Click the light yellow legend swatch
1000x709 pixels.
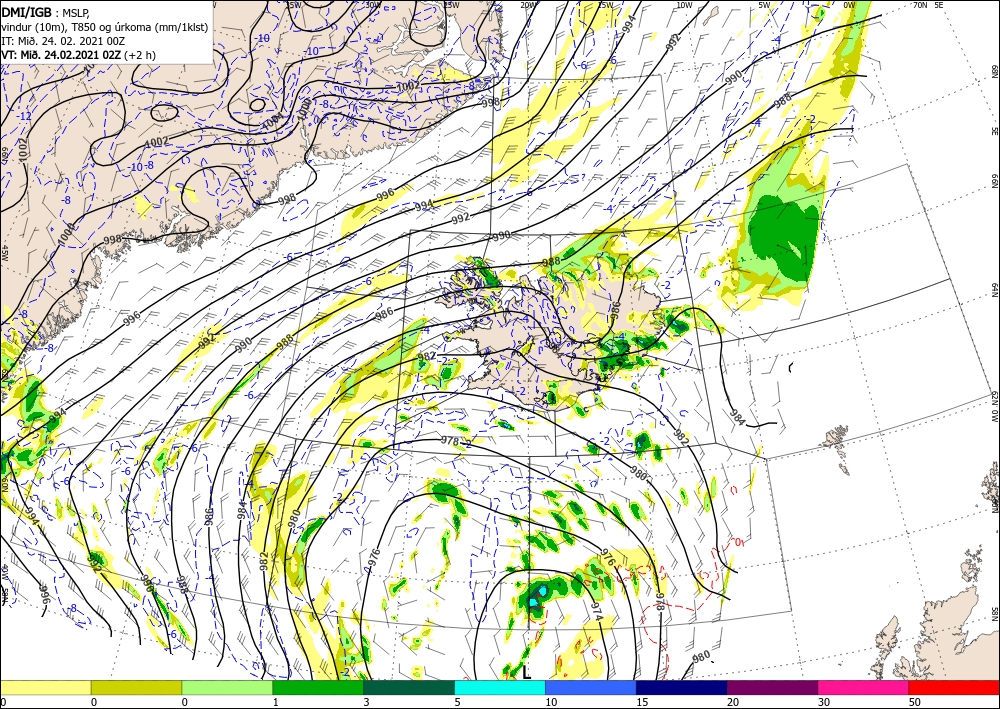click(x=45, y=687)
